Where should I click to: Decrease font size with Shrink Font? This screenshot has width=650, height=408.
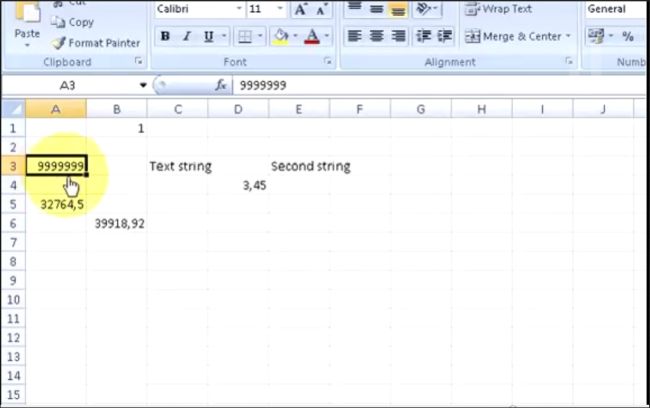321,9
